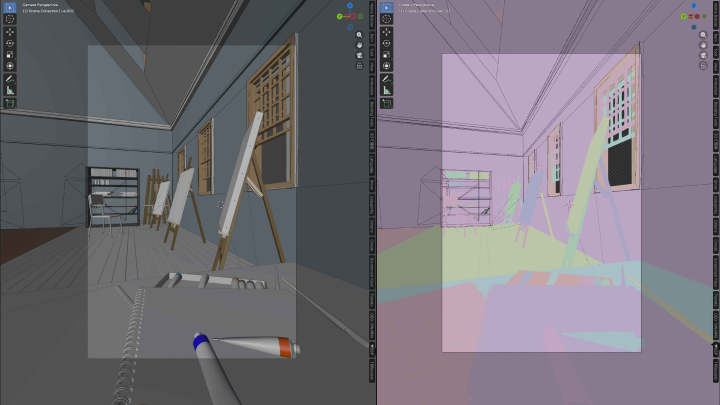Click the zoom magnifier icon in right viewport
This screenshot has height=405, width=720.
pos(703,35)
